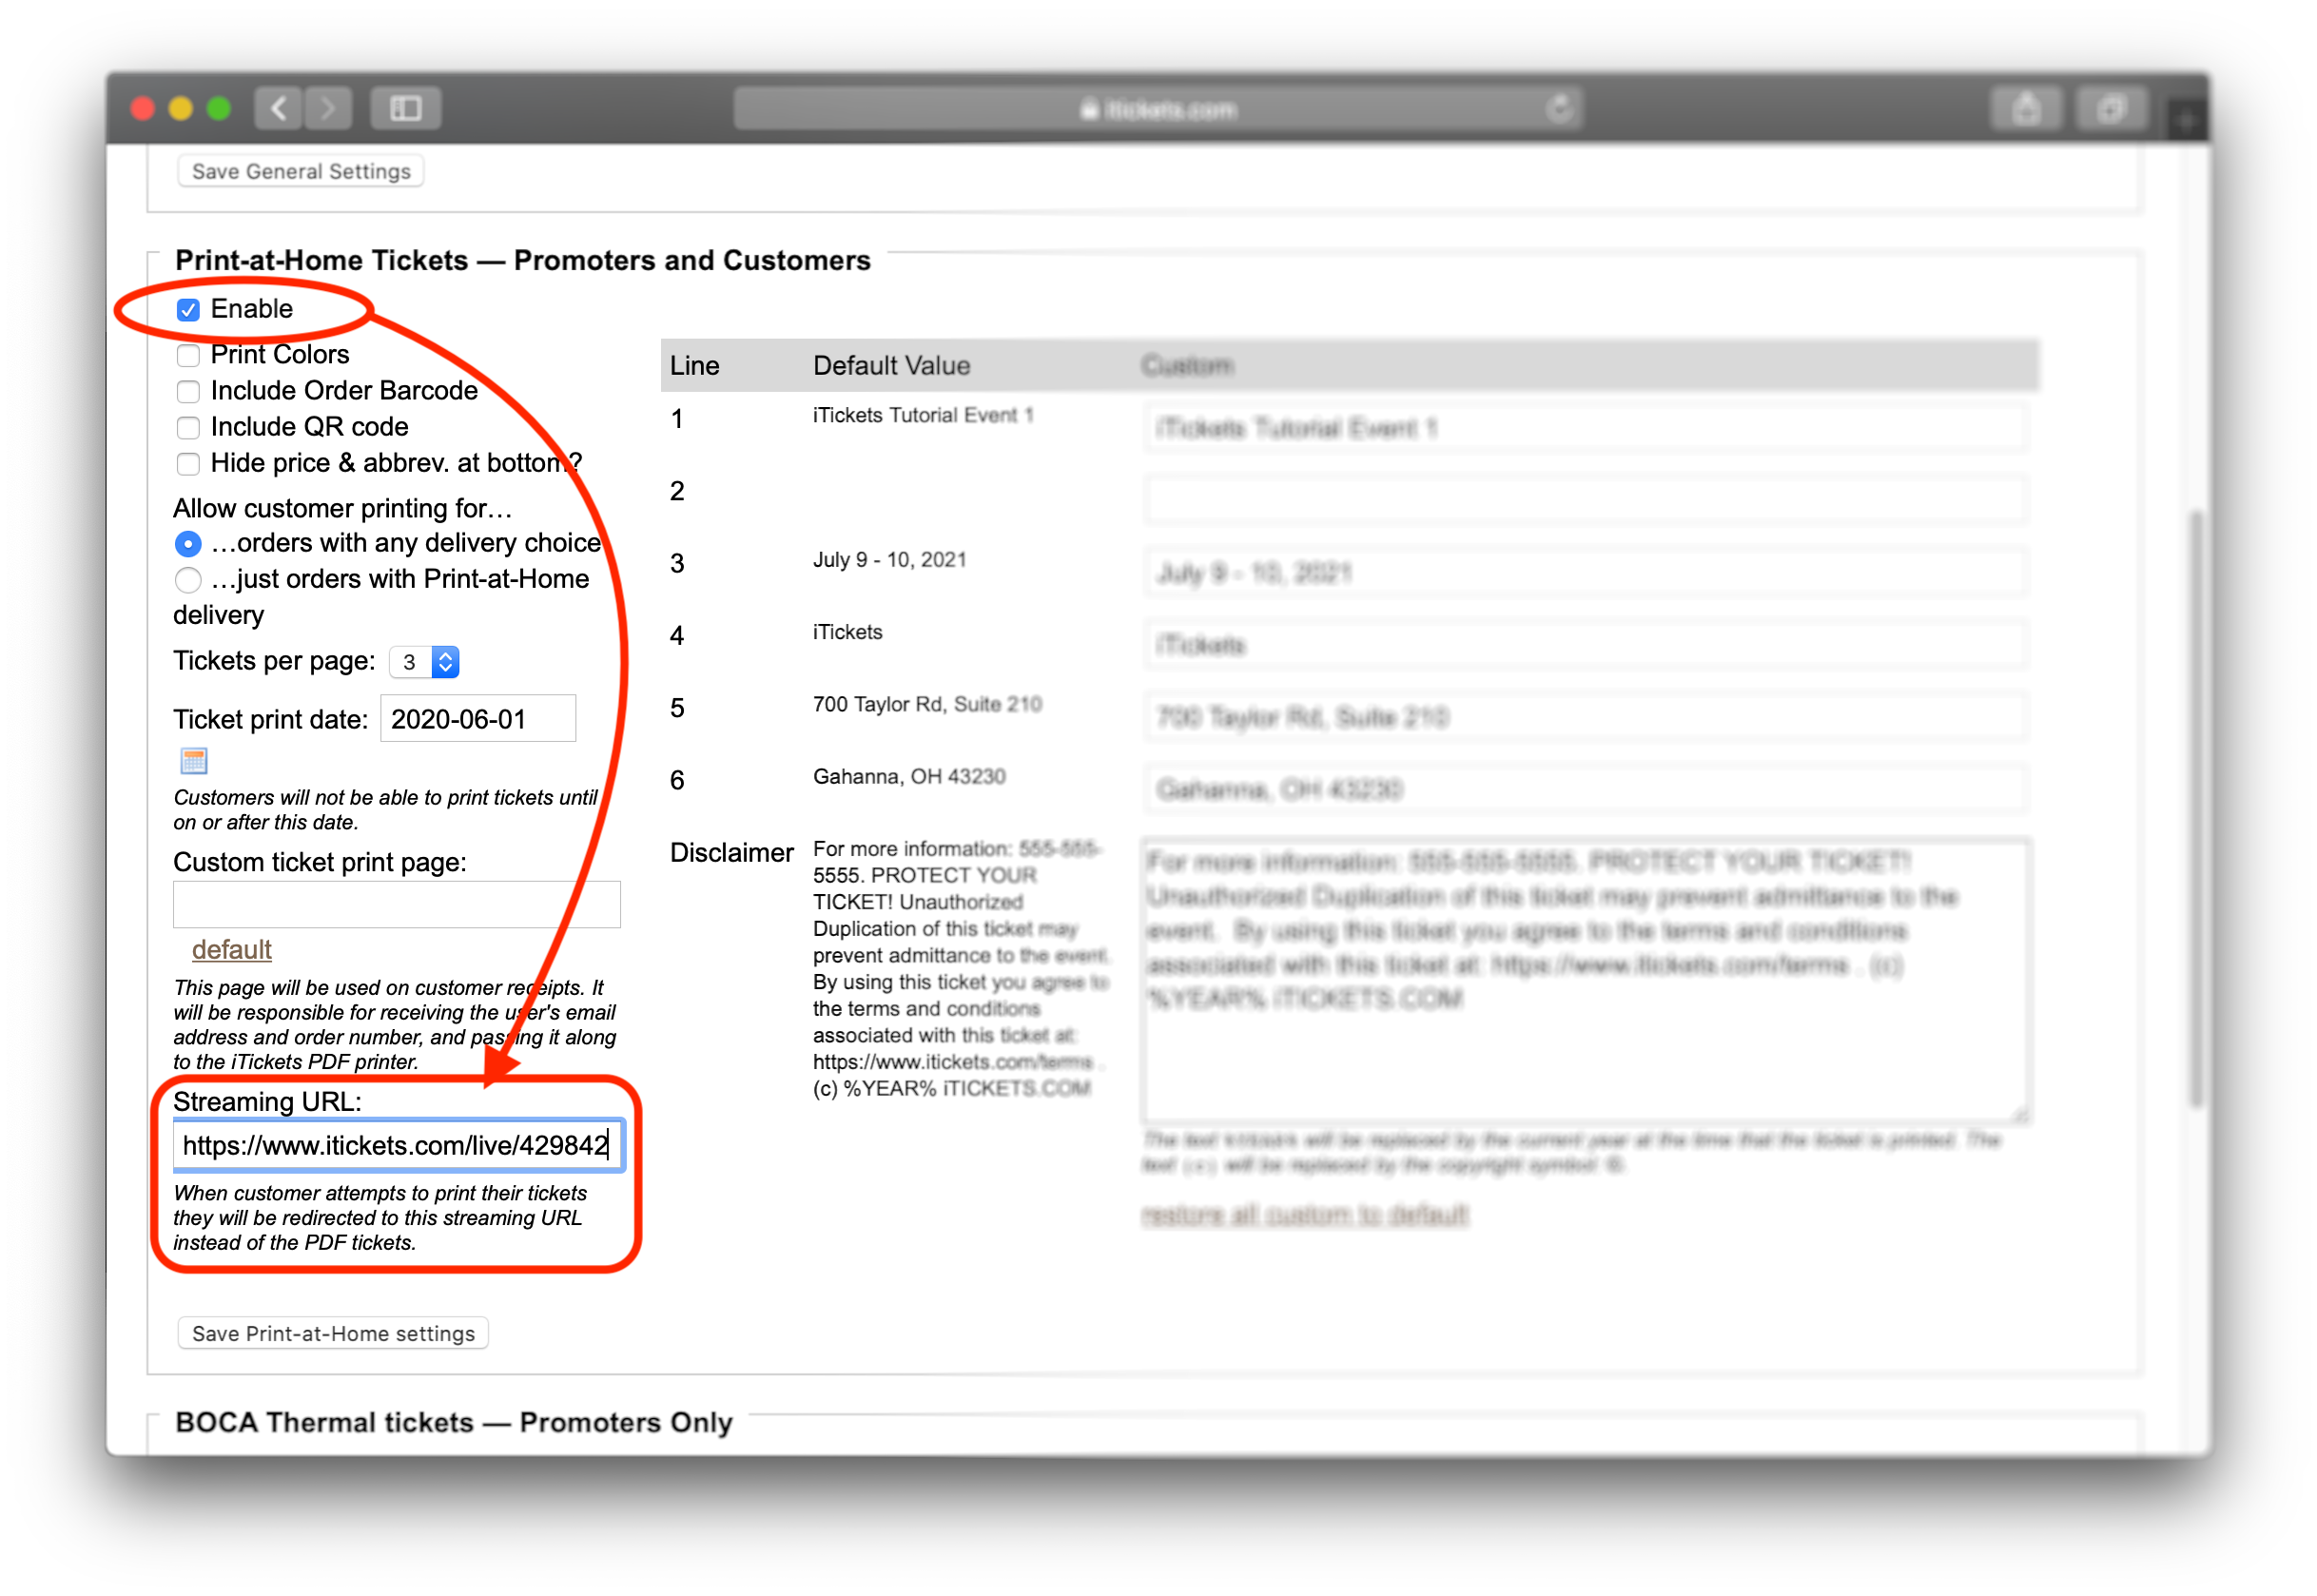This screenshot has width=2317, height=1596.
Task: Go forward using Safari forward arrow
Action: 328,108
